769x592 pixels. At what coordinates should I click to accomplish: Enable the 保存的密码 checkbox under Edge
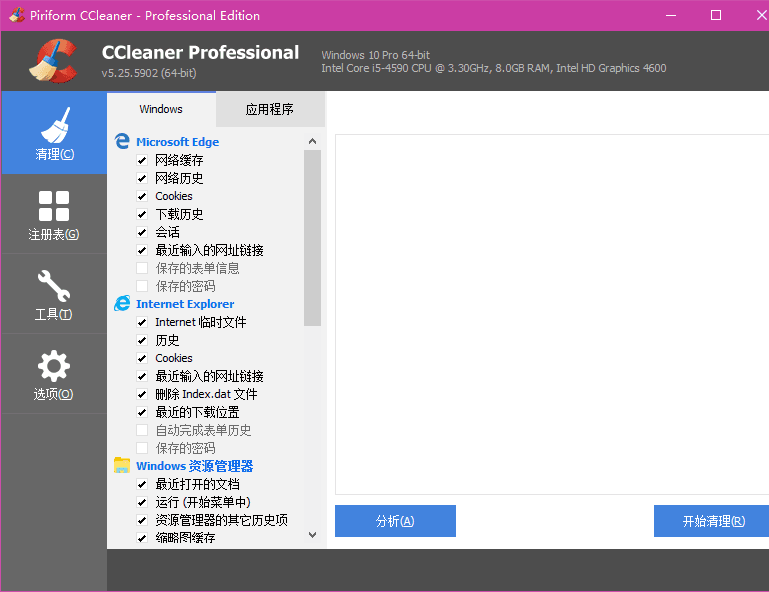tap(142, 286)
